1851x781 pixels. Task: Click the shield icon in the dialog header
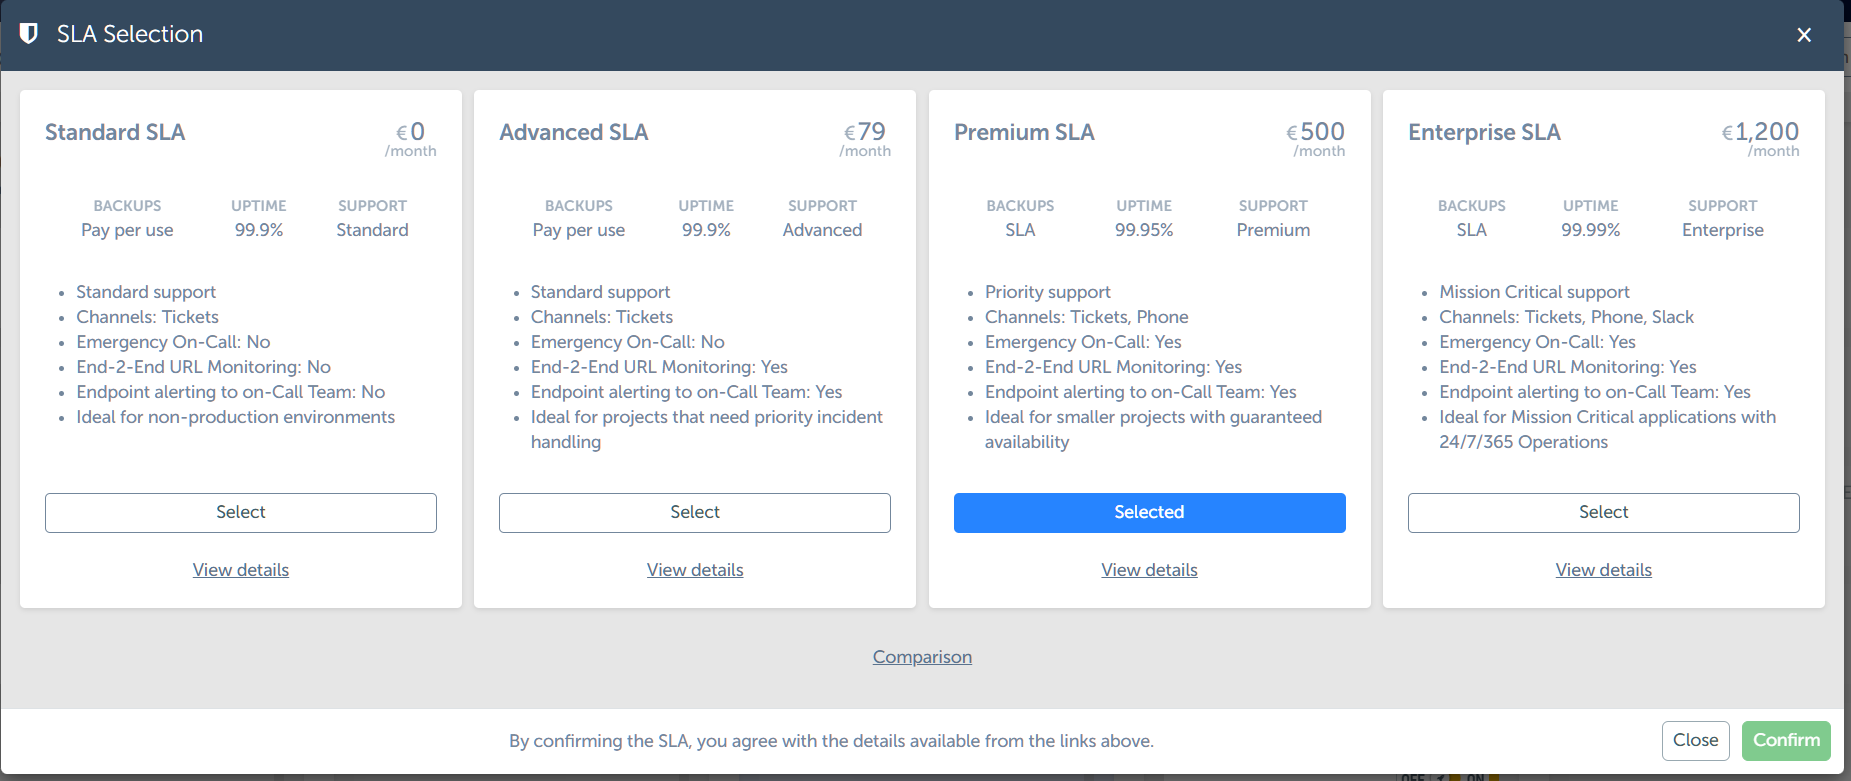(29, 34)
